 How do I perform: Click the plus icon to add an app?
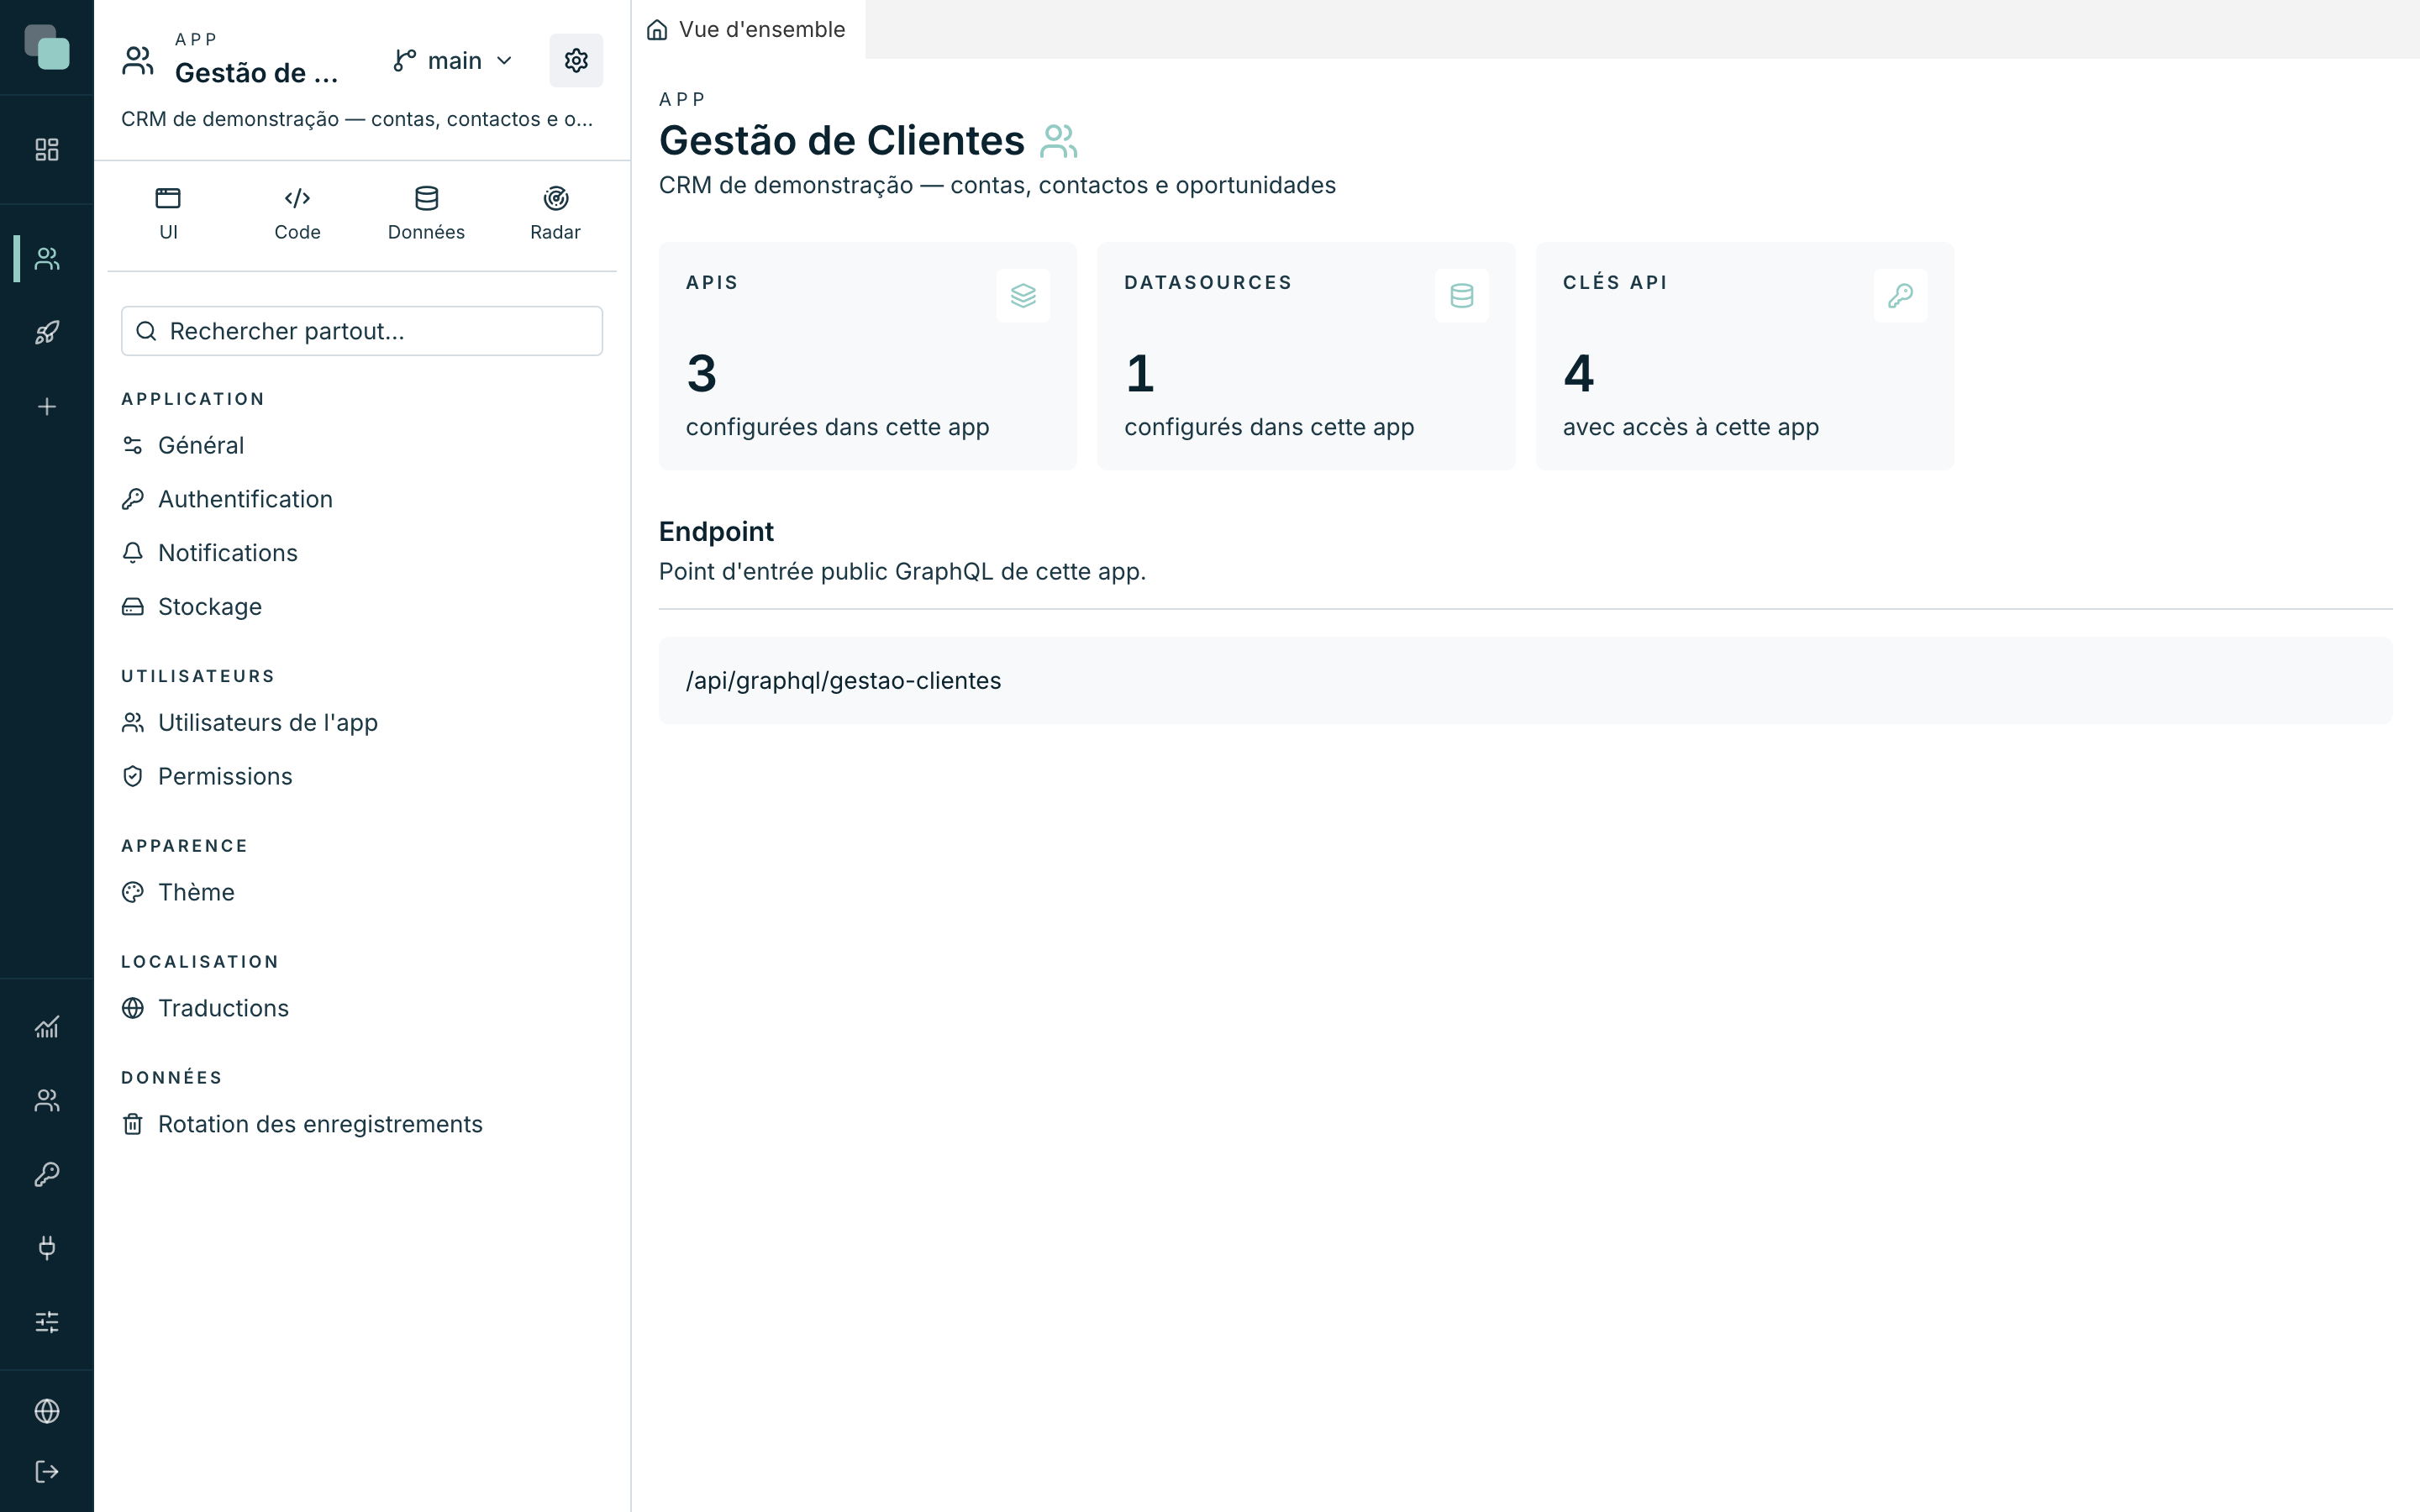click(47, 407)
